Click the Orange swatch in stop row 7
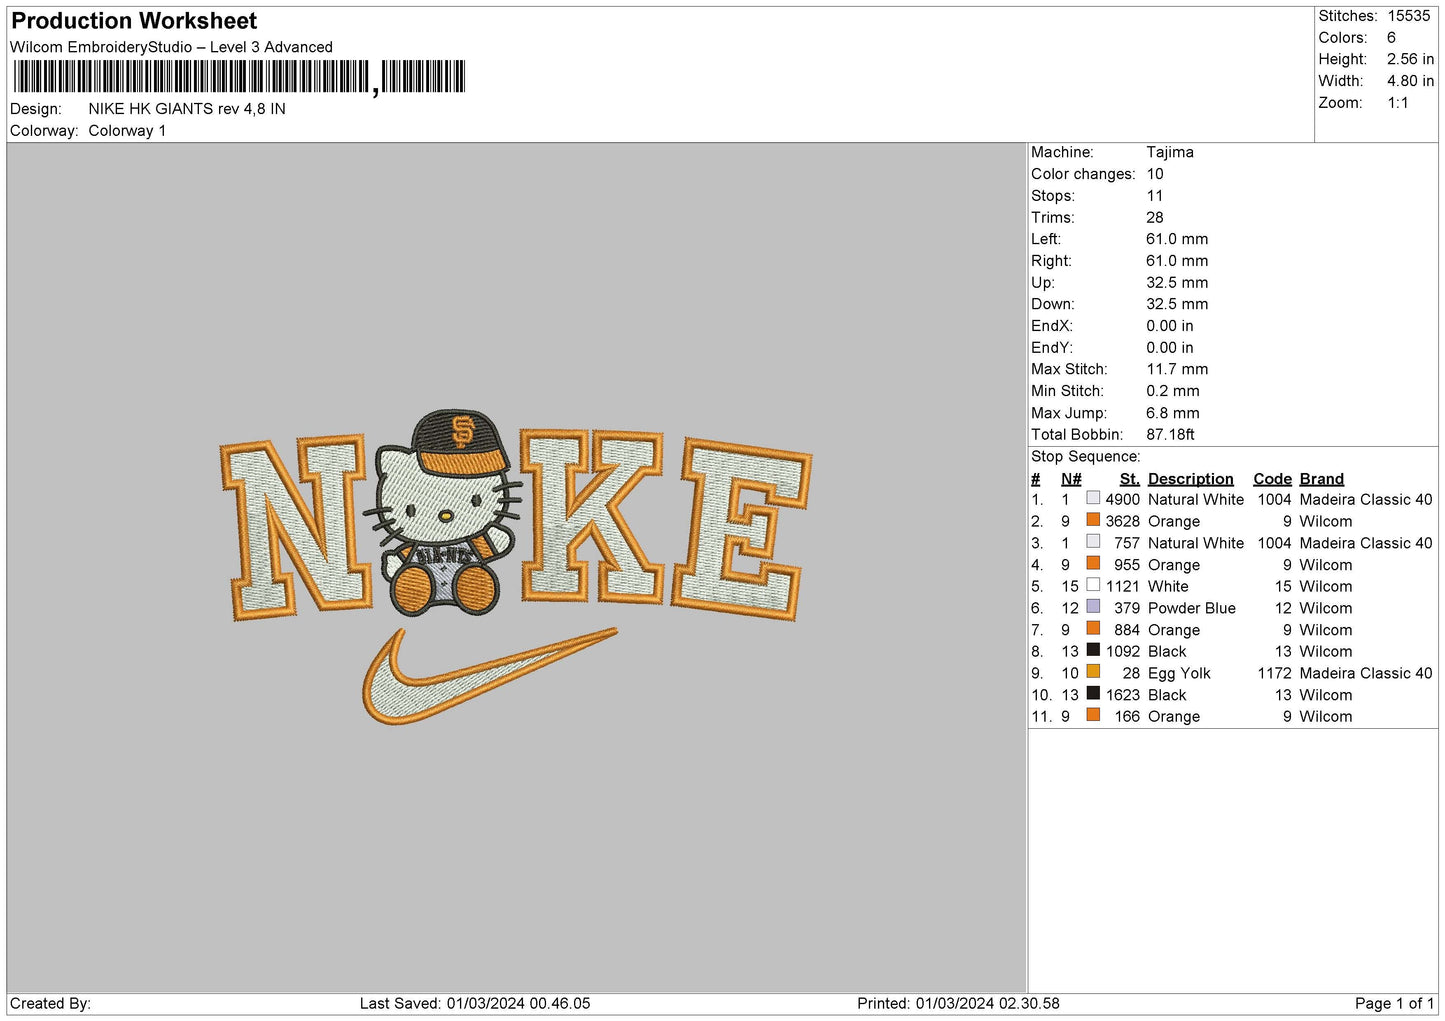Screen dimensions: 1445x1021 pos(1093,629)
